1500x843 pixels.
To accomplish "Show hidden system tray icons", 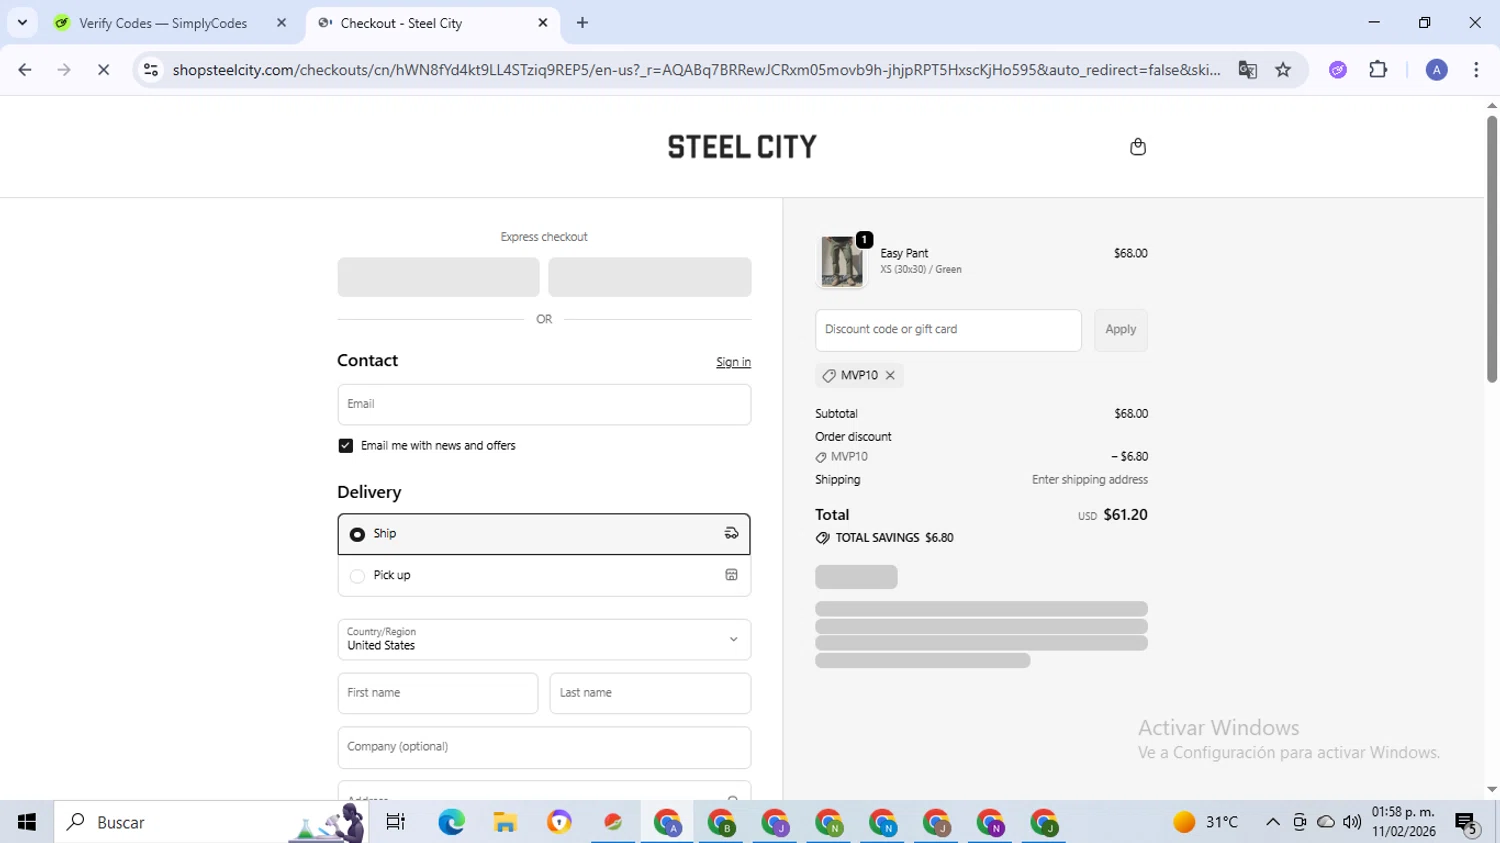I will click(1272, 822).
